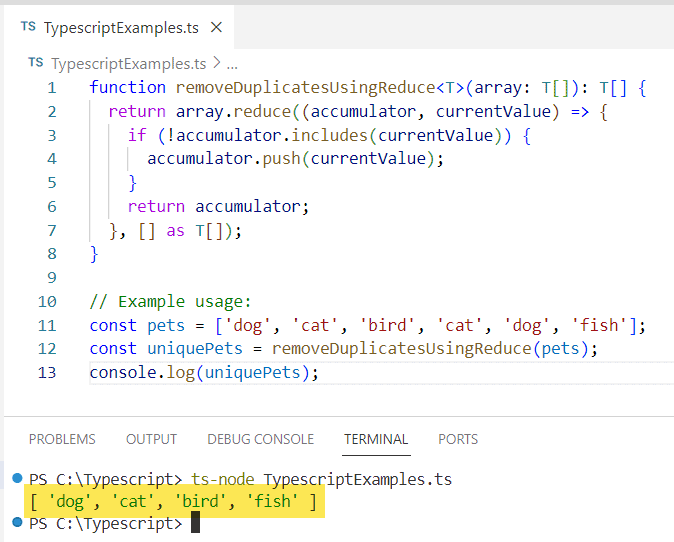Click command decoration dot beside last prompt
The height and width of the screenshot is (542, 674).
(x=17, y=522)
